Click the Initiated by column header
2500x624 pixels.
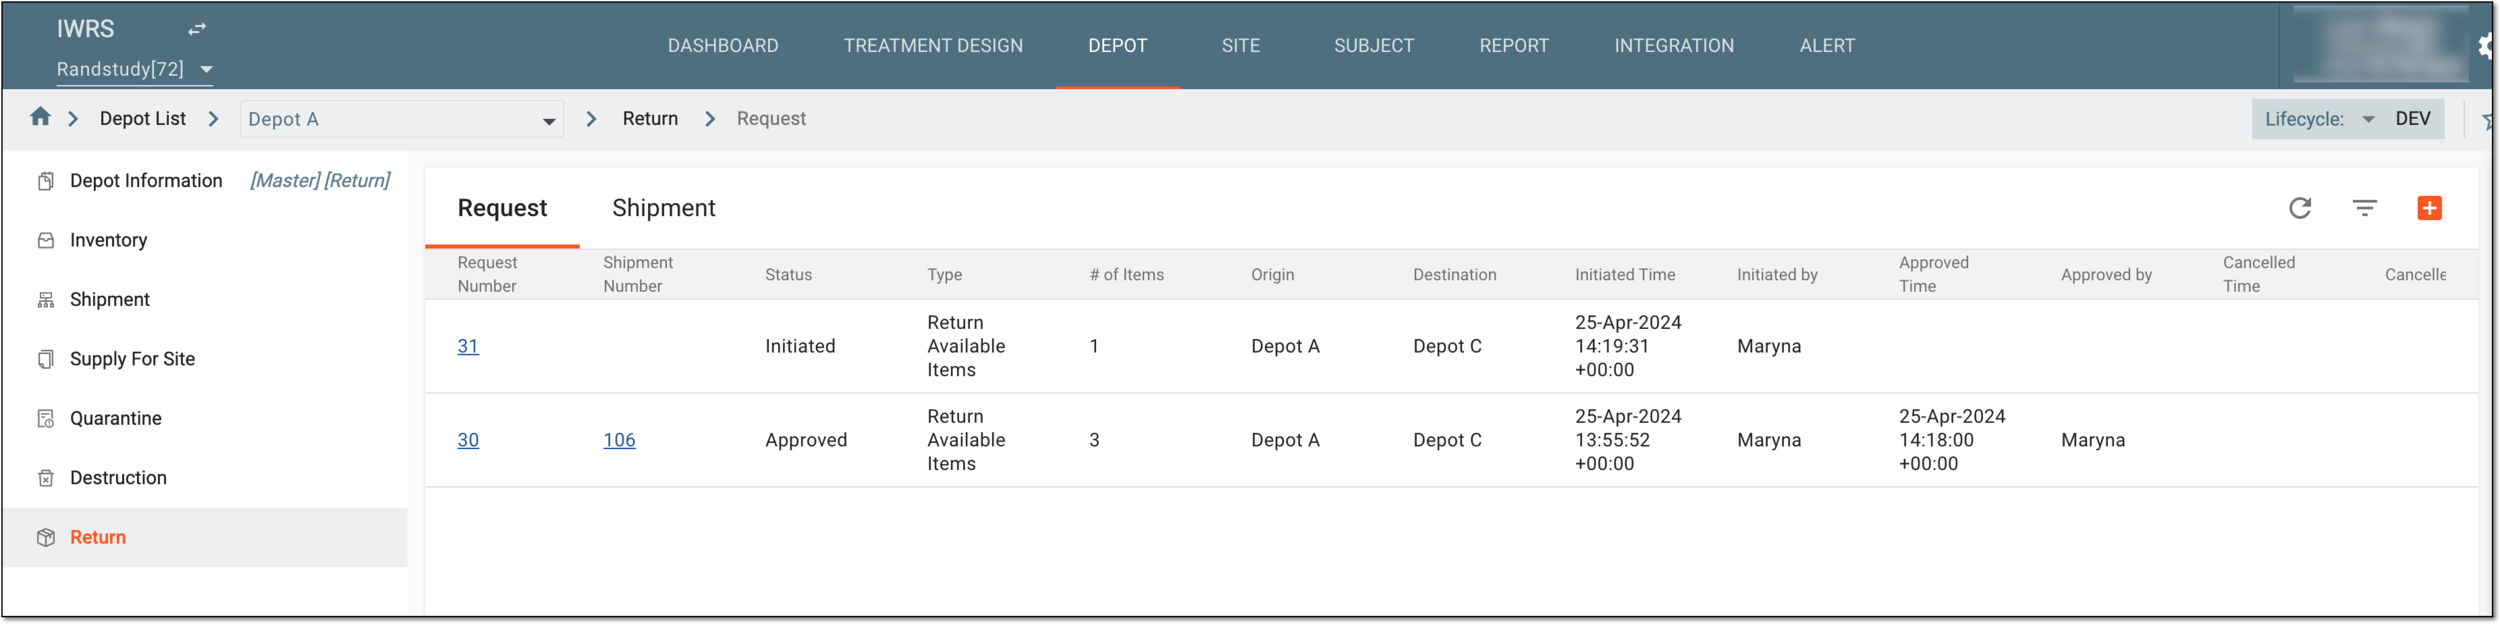[x=1777, y=274]
